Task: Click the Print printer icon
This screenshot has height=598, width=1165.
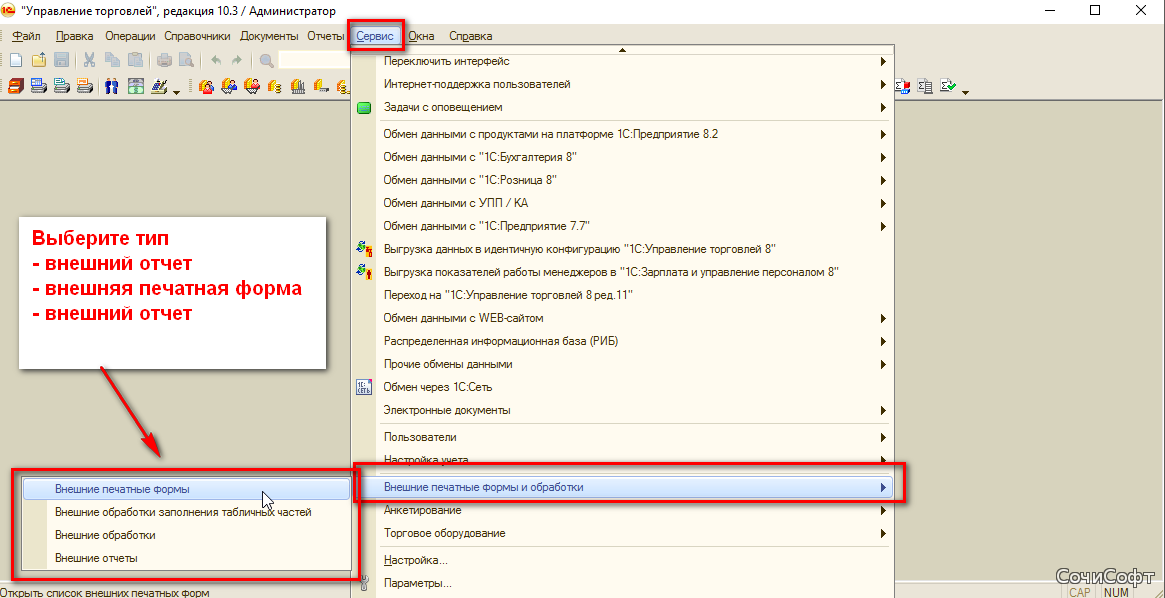Action: tap(163, 61)
